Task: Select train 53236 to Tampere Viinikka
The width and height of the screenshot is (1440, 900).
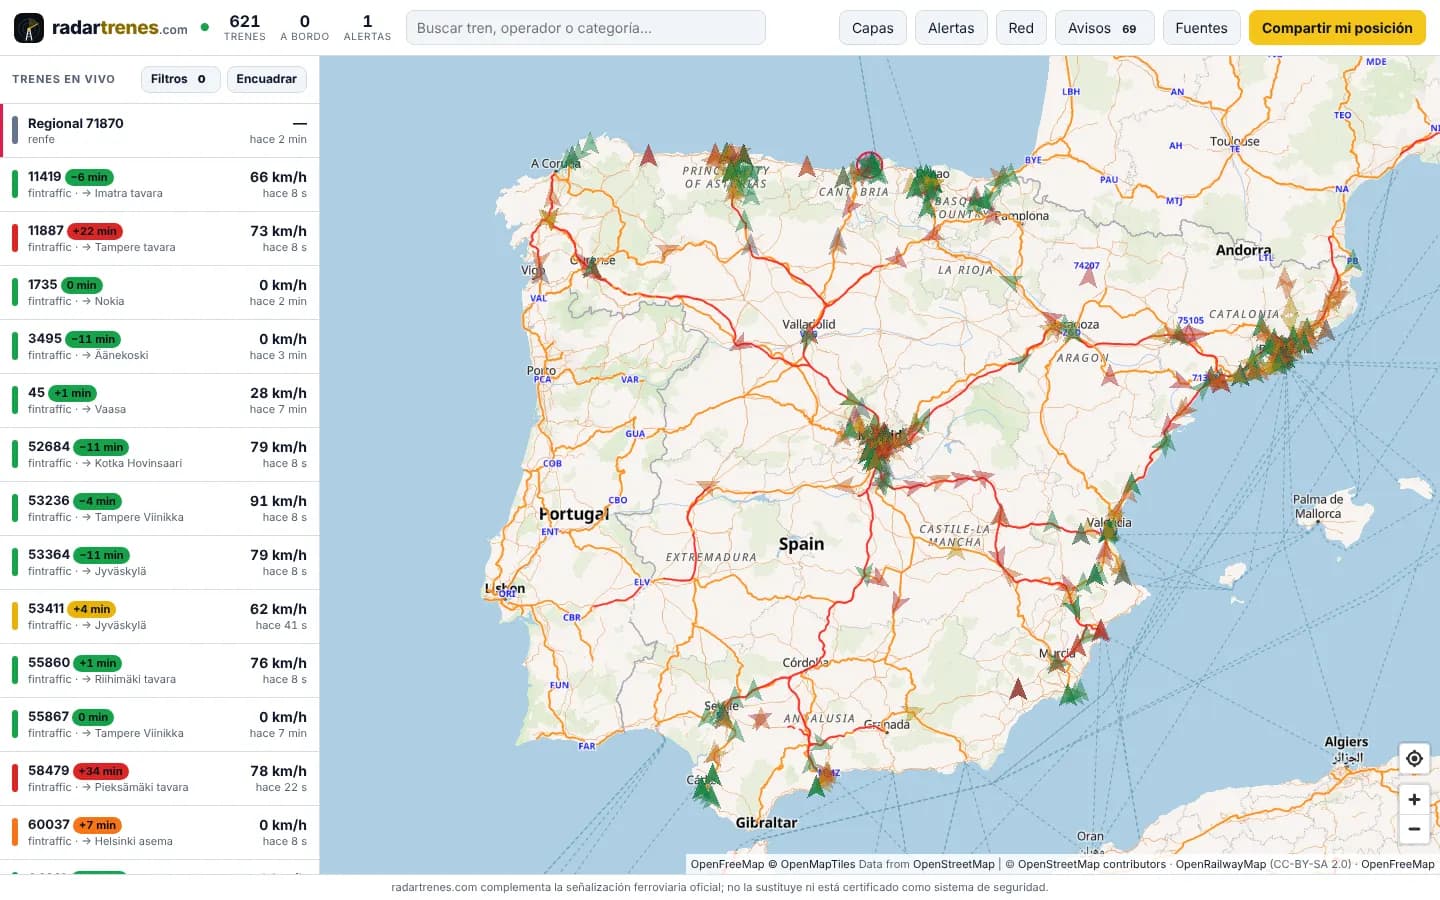Action: pos(160,509)
